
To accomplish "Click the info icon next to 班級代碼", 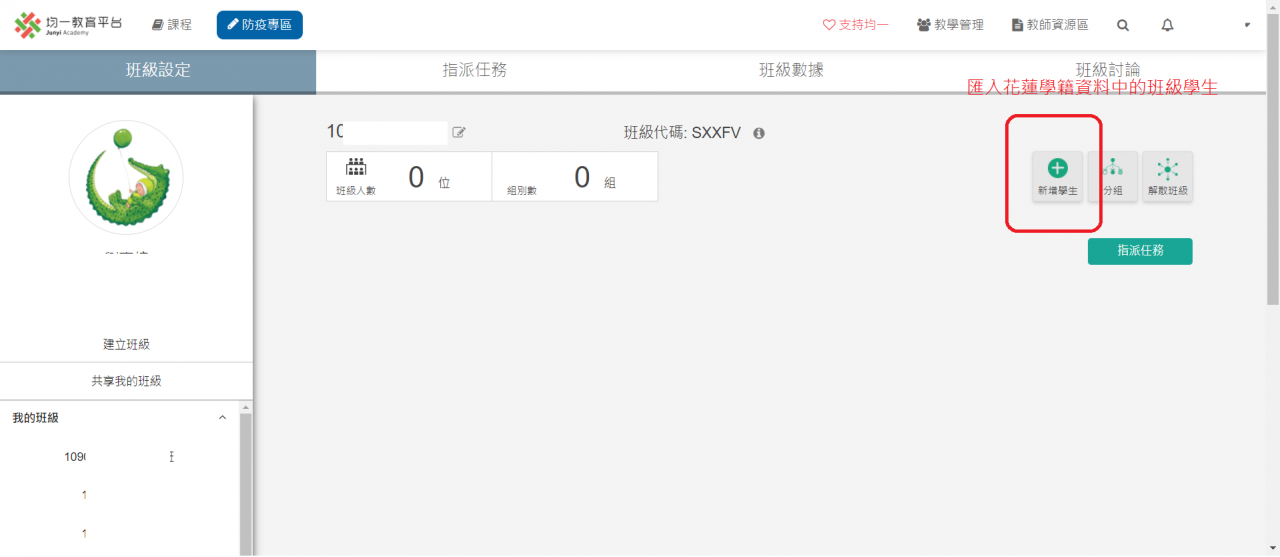I will pyautogui.click(x=759, y=133).
